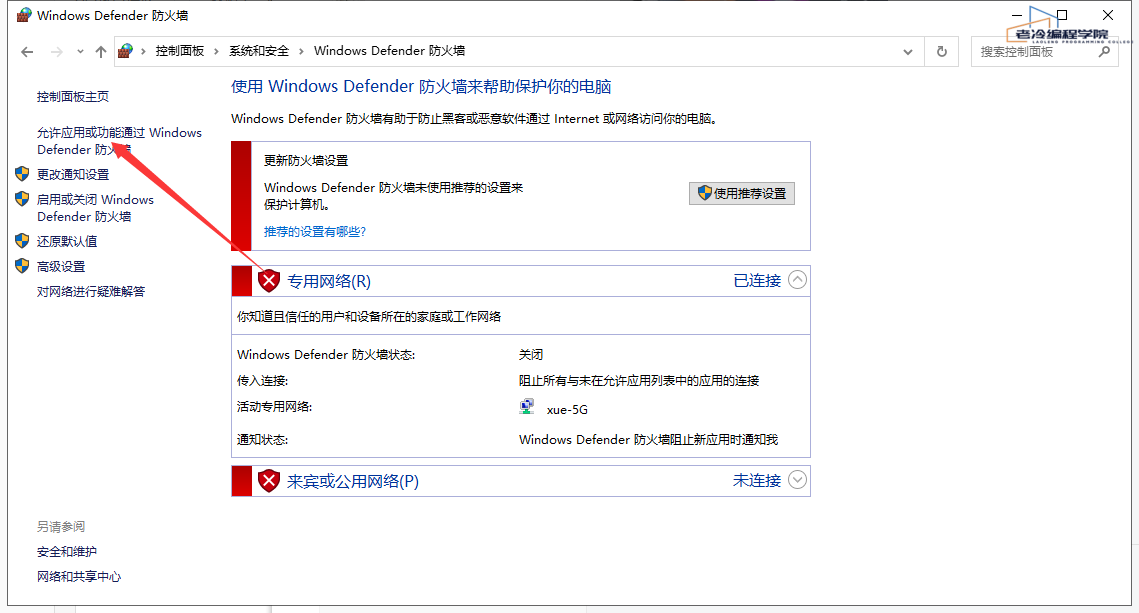The height and width of the screenshot is (613, 1139).
Task: Go back with the back arrow
Action: pyautogui.click(x=28, y=52)
